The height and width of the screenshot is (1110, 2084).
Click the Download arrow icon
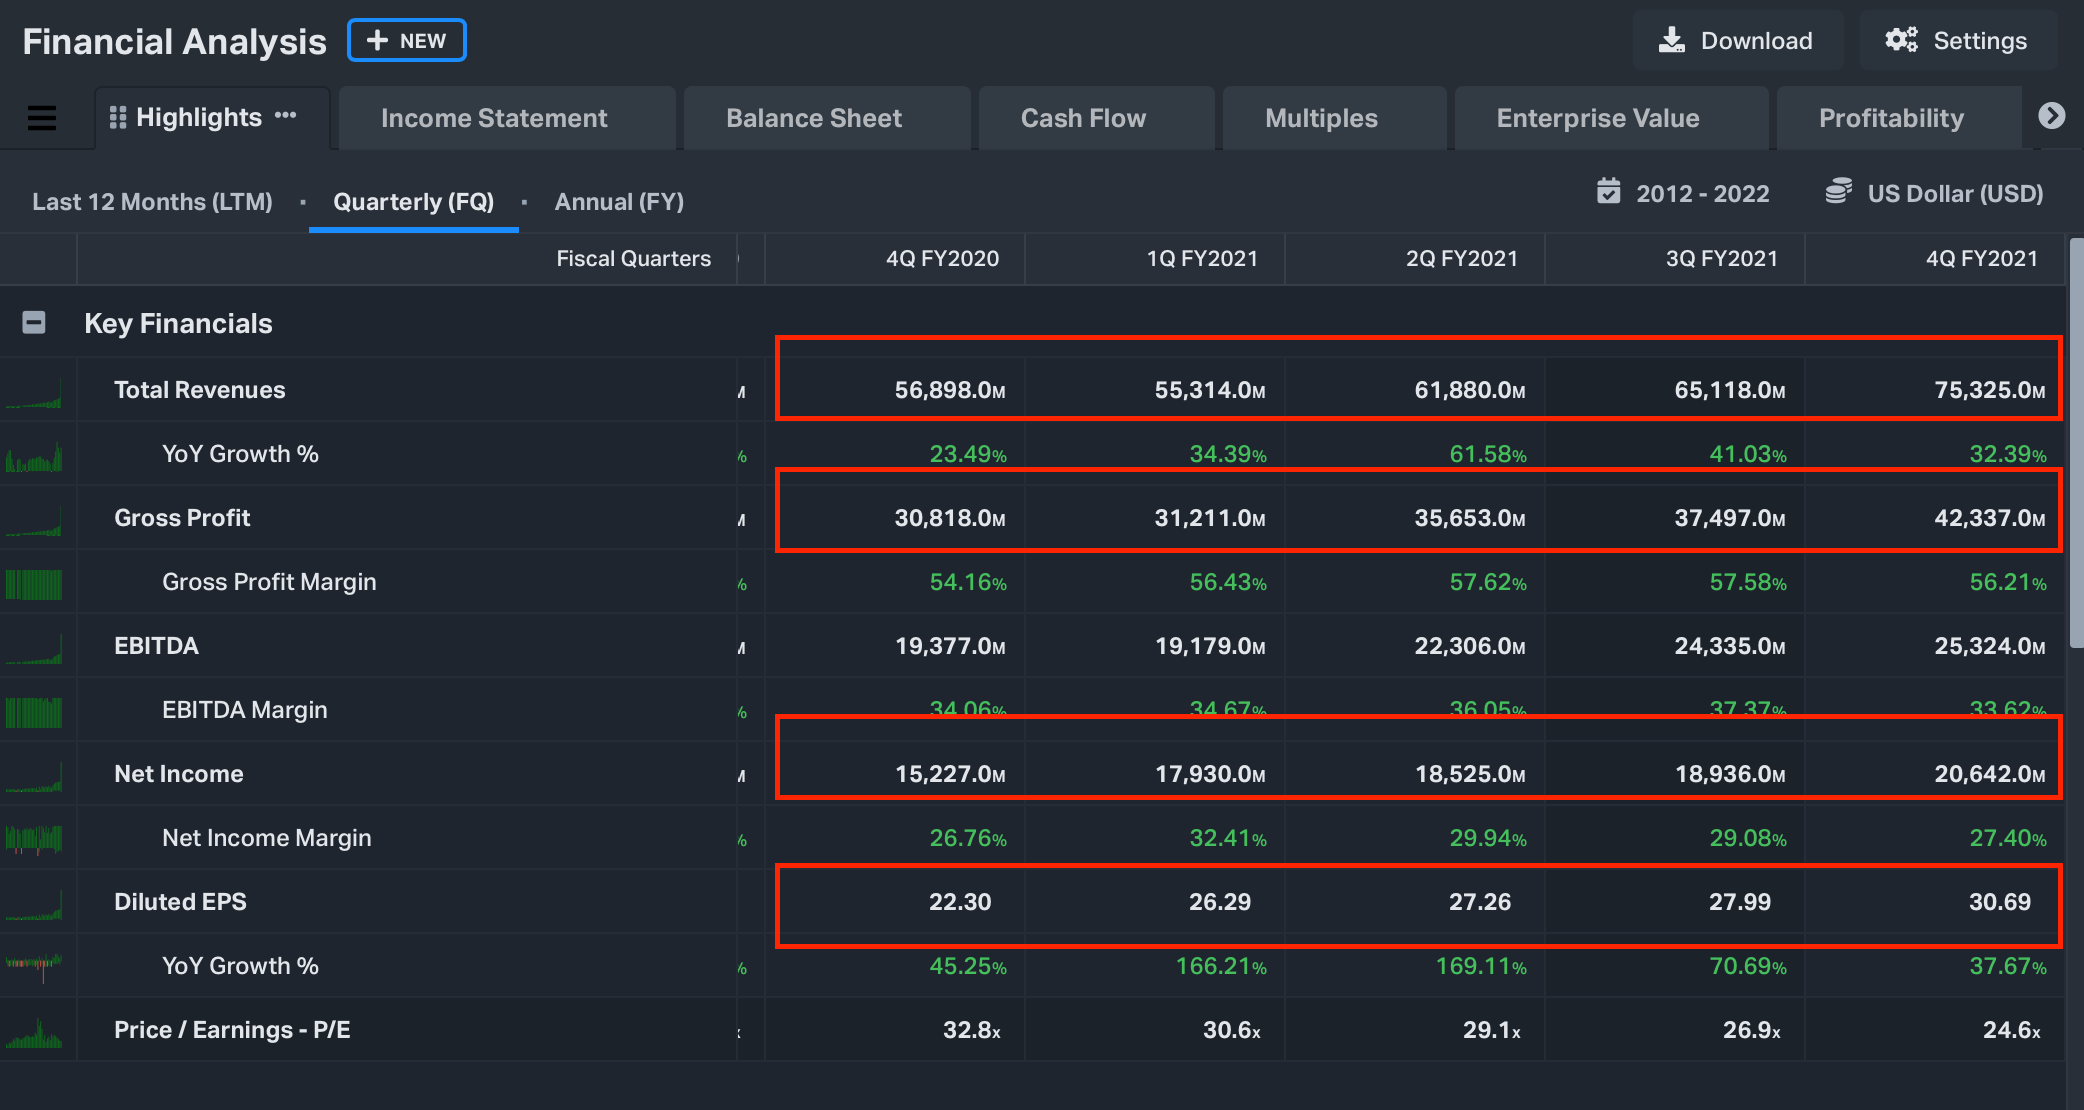(1671, 40)
